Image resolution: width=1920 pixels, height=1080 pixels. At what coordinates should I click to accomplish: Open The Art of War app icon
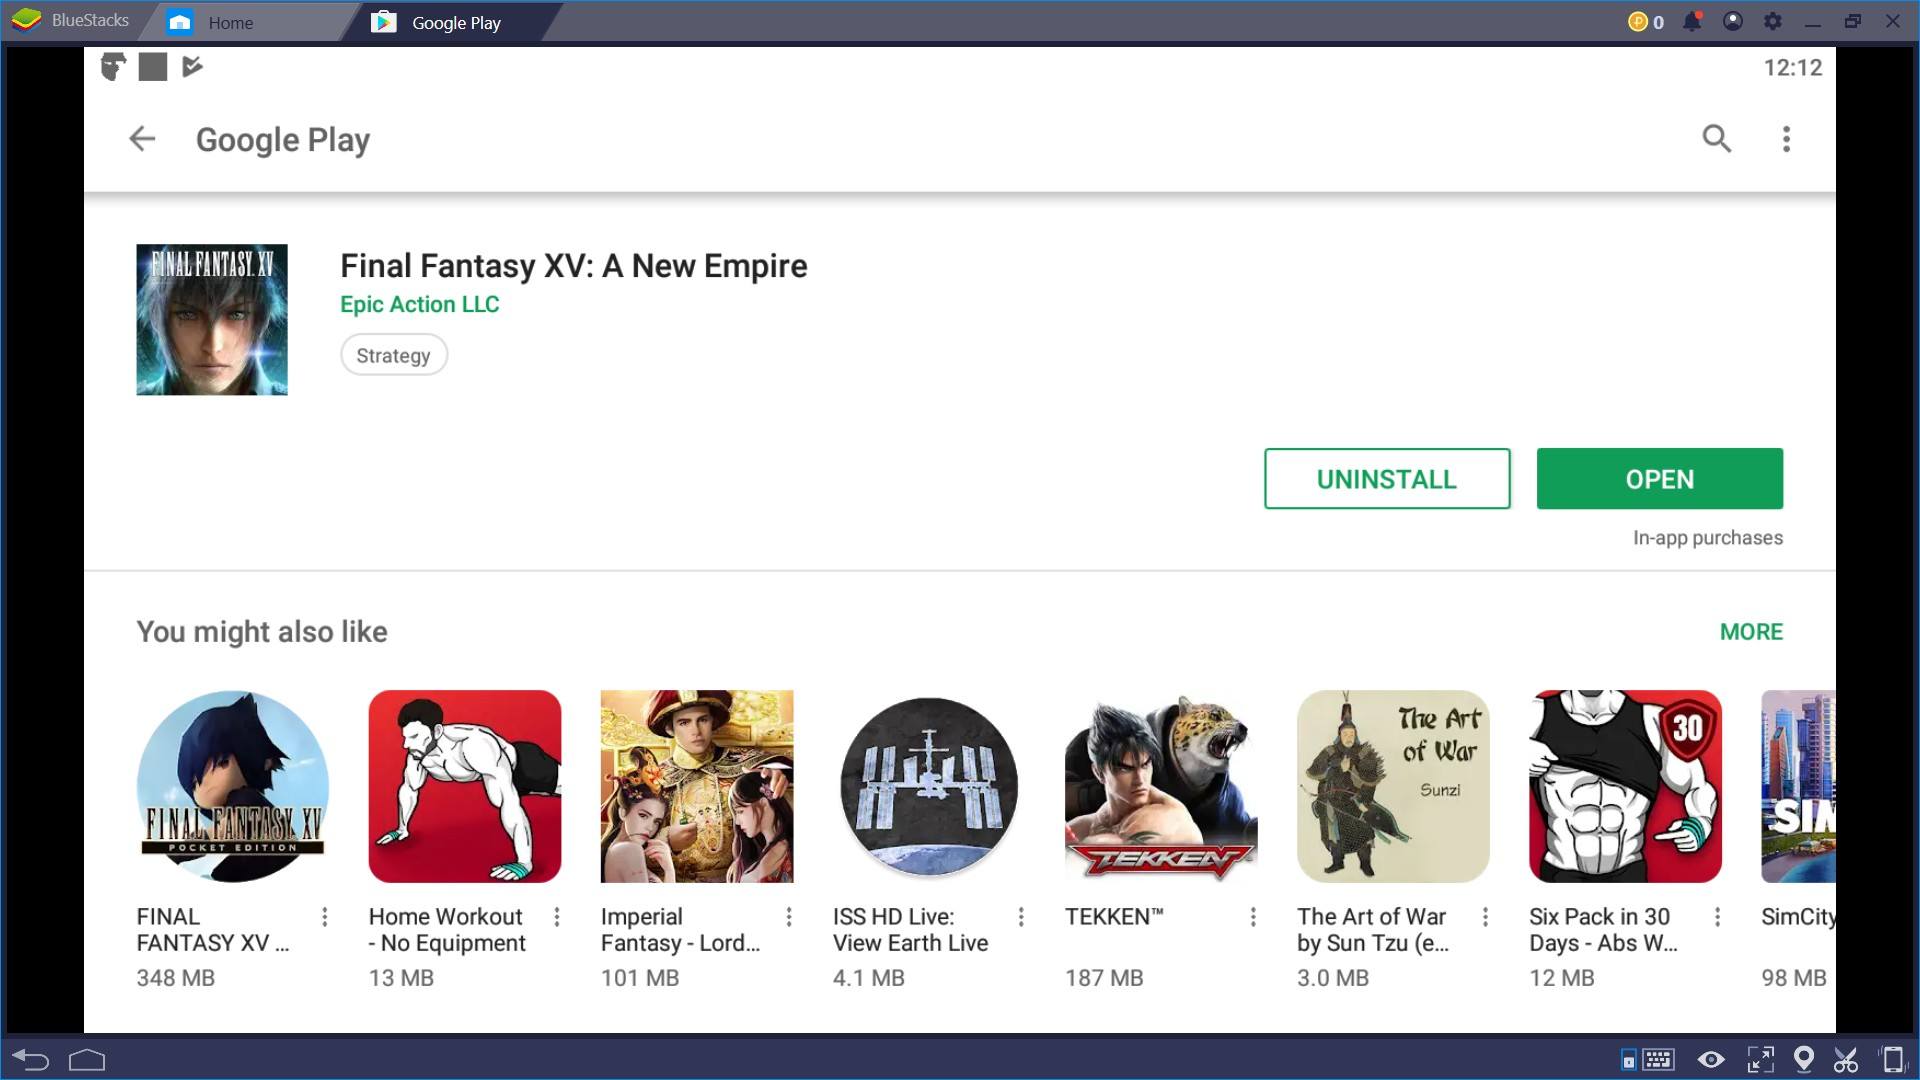coord(1393,786)
